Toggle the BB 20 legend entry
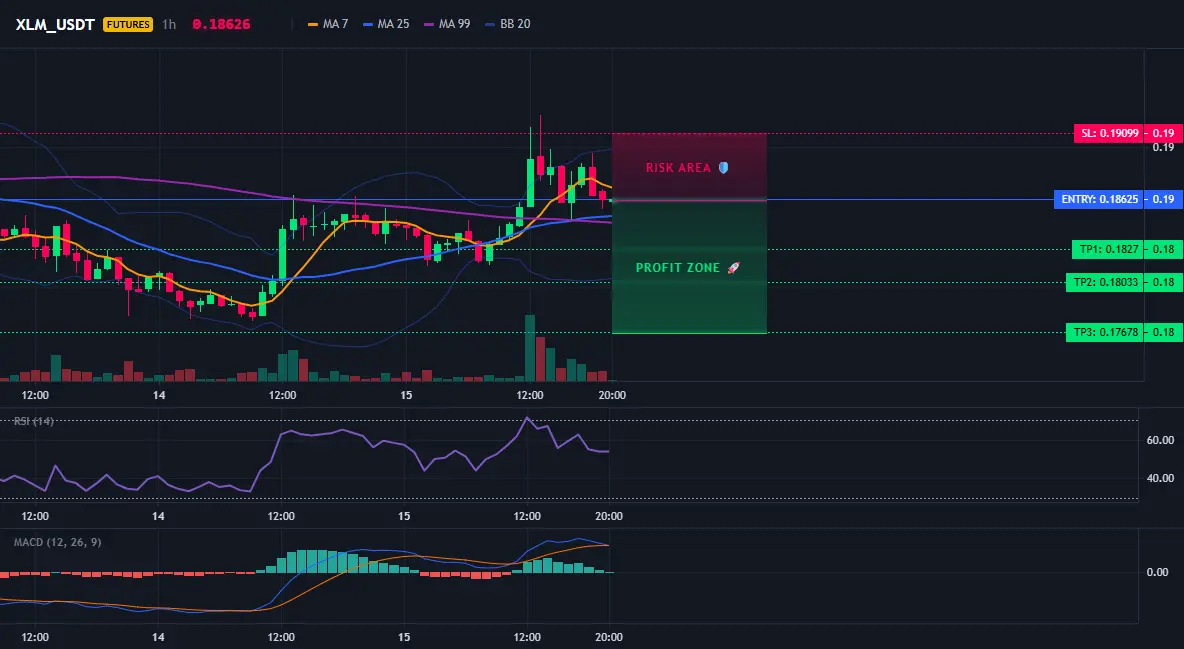Screen dimensions: 1184x649 point(508,24)
